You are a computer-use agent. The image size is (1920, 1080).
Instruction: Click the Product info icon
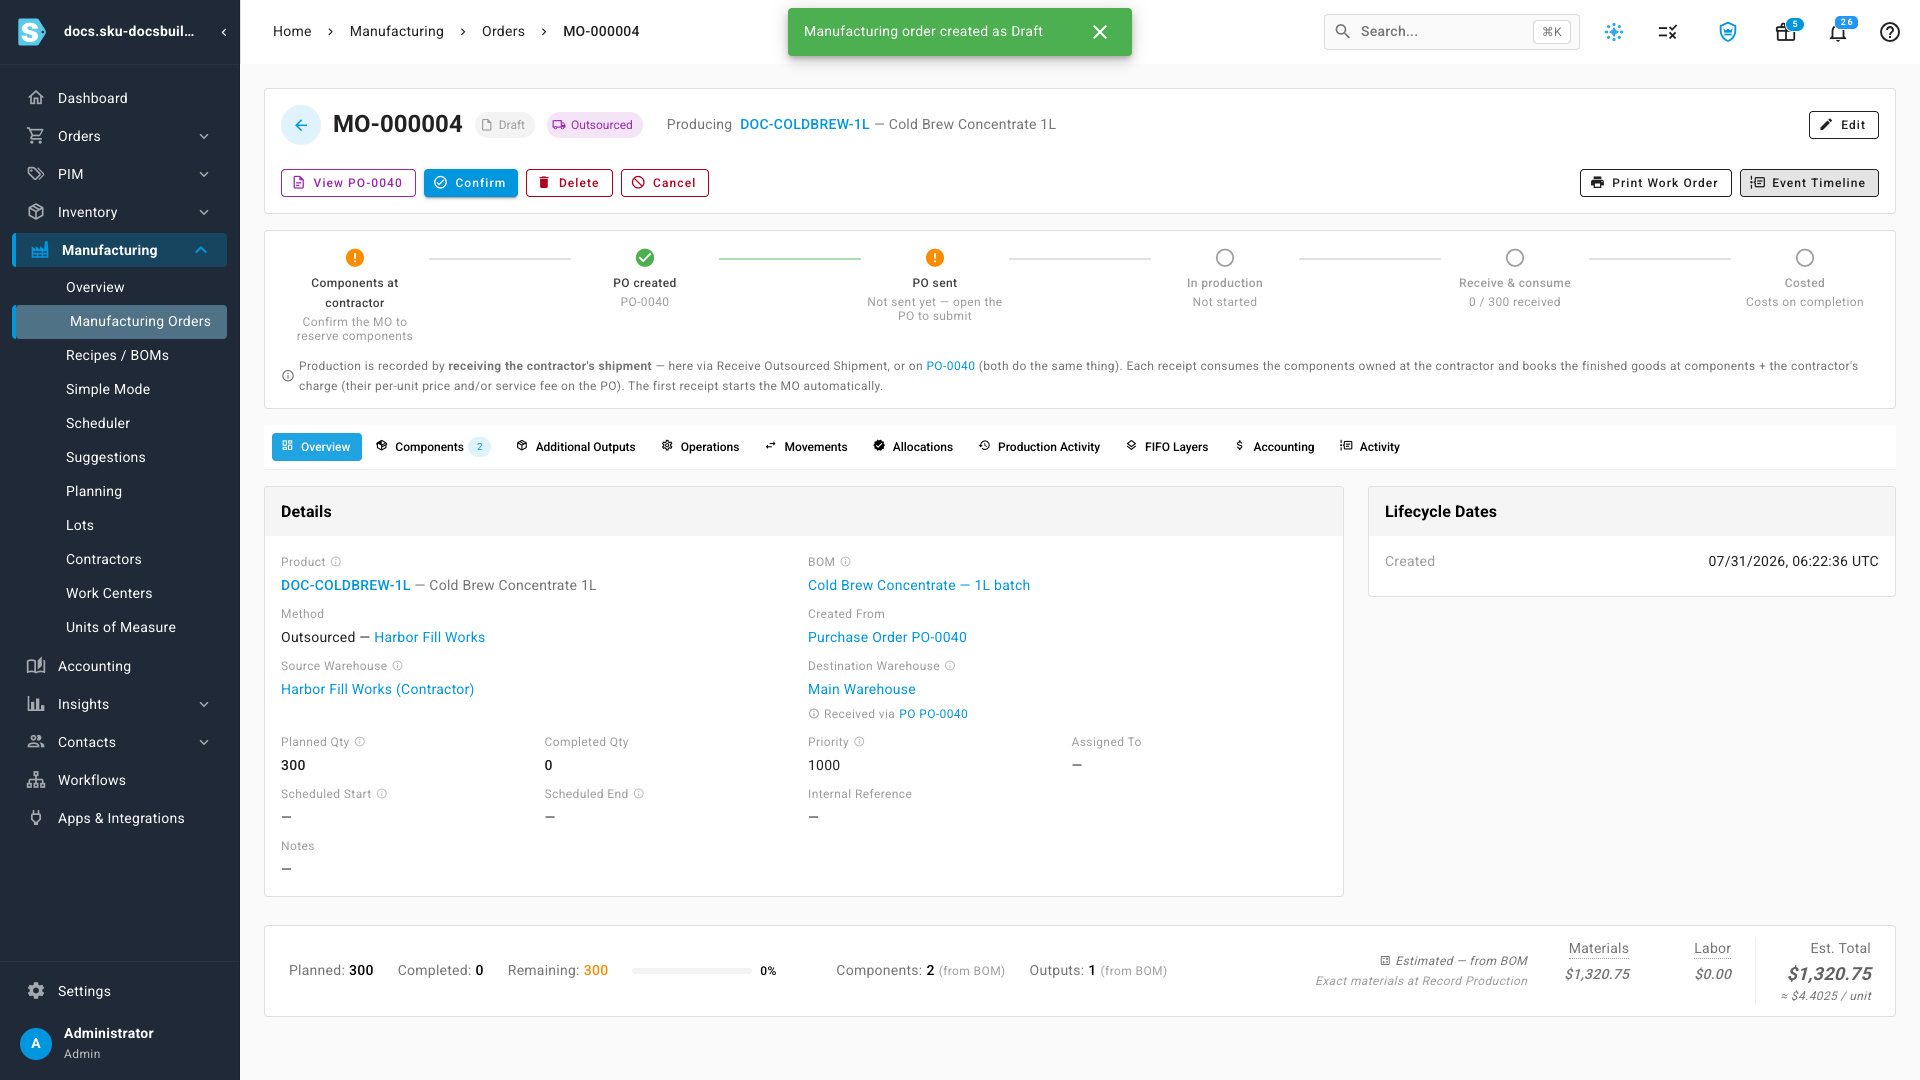point(336,562)
